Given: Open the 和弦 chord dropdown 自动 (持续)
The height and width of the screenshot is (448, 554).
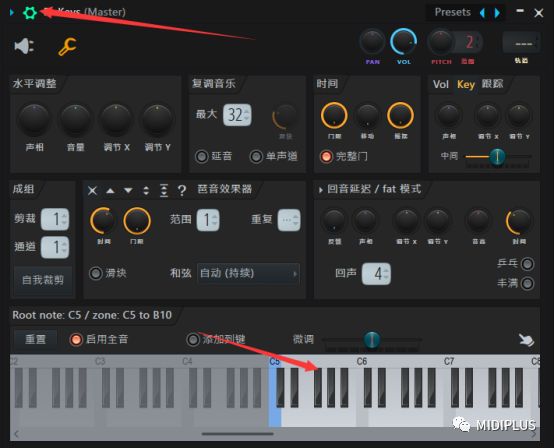Looking at the screenshot, I should (x=248, y=273).
